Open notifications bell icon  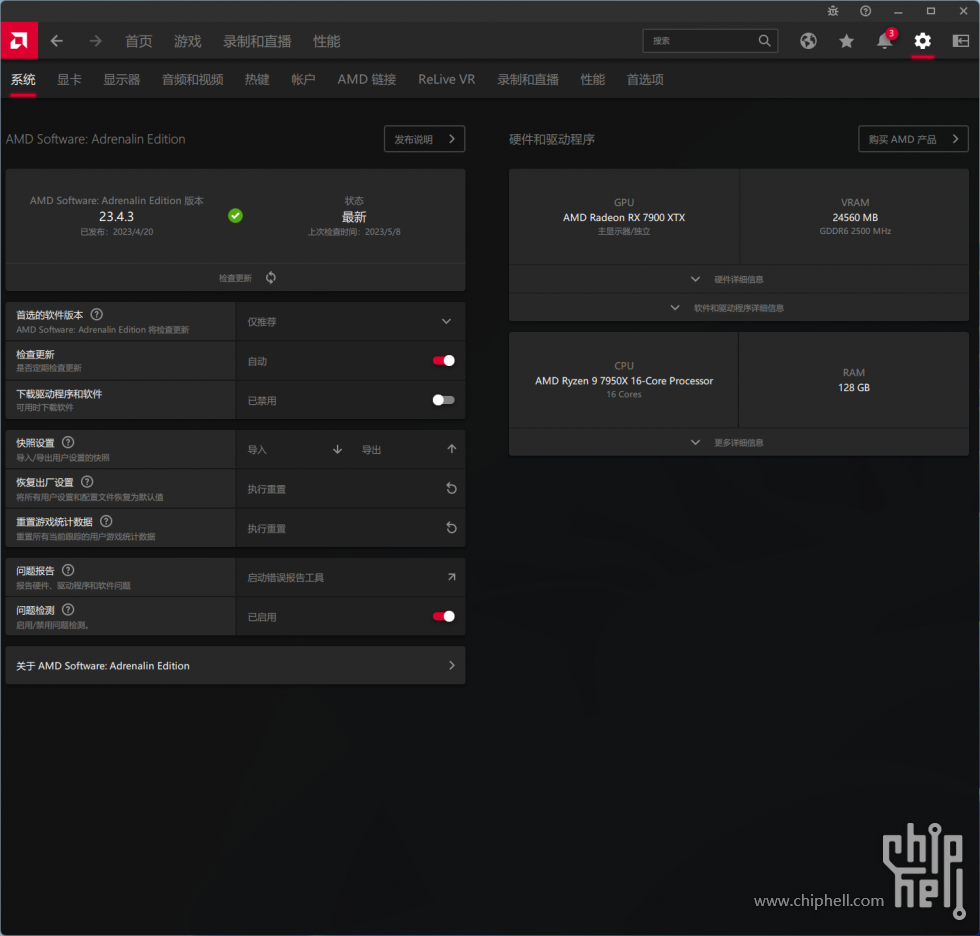pos(884,41)
